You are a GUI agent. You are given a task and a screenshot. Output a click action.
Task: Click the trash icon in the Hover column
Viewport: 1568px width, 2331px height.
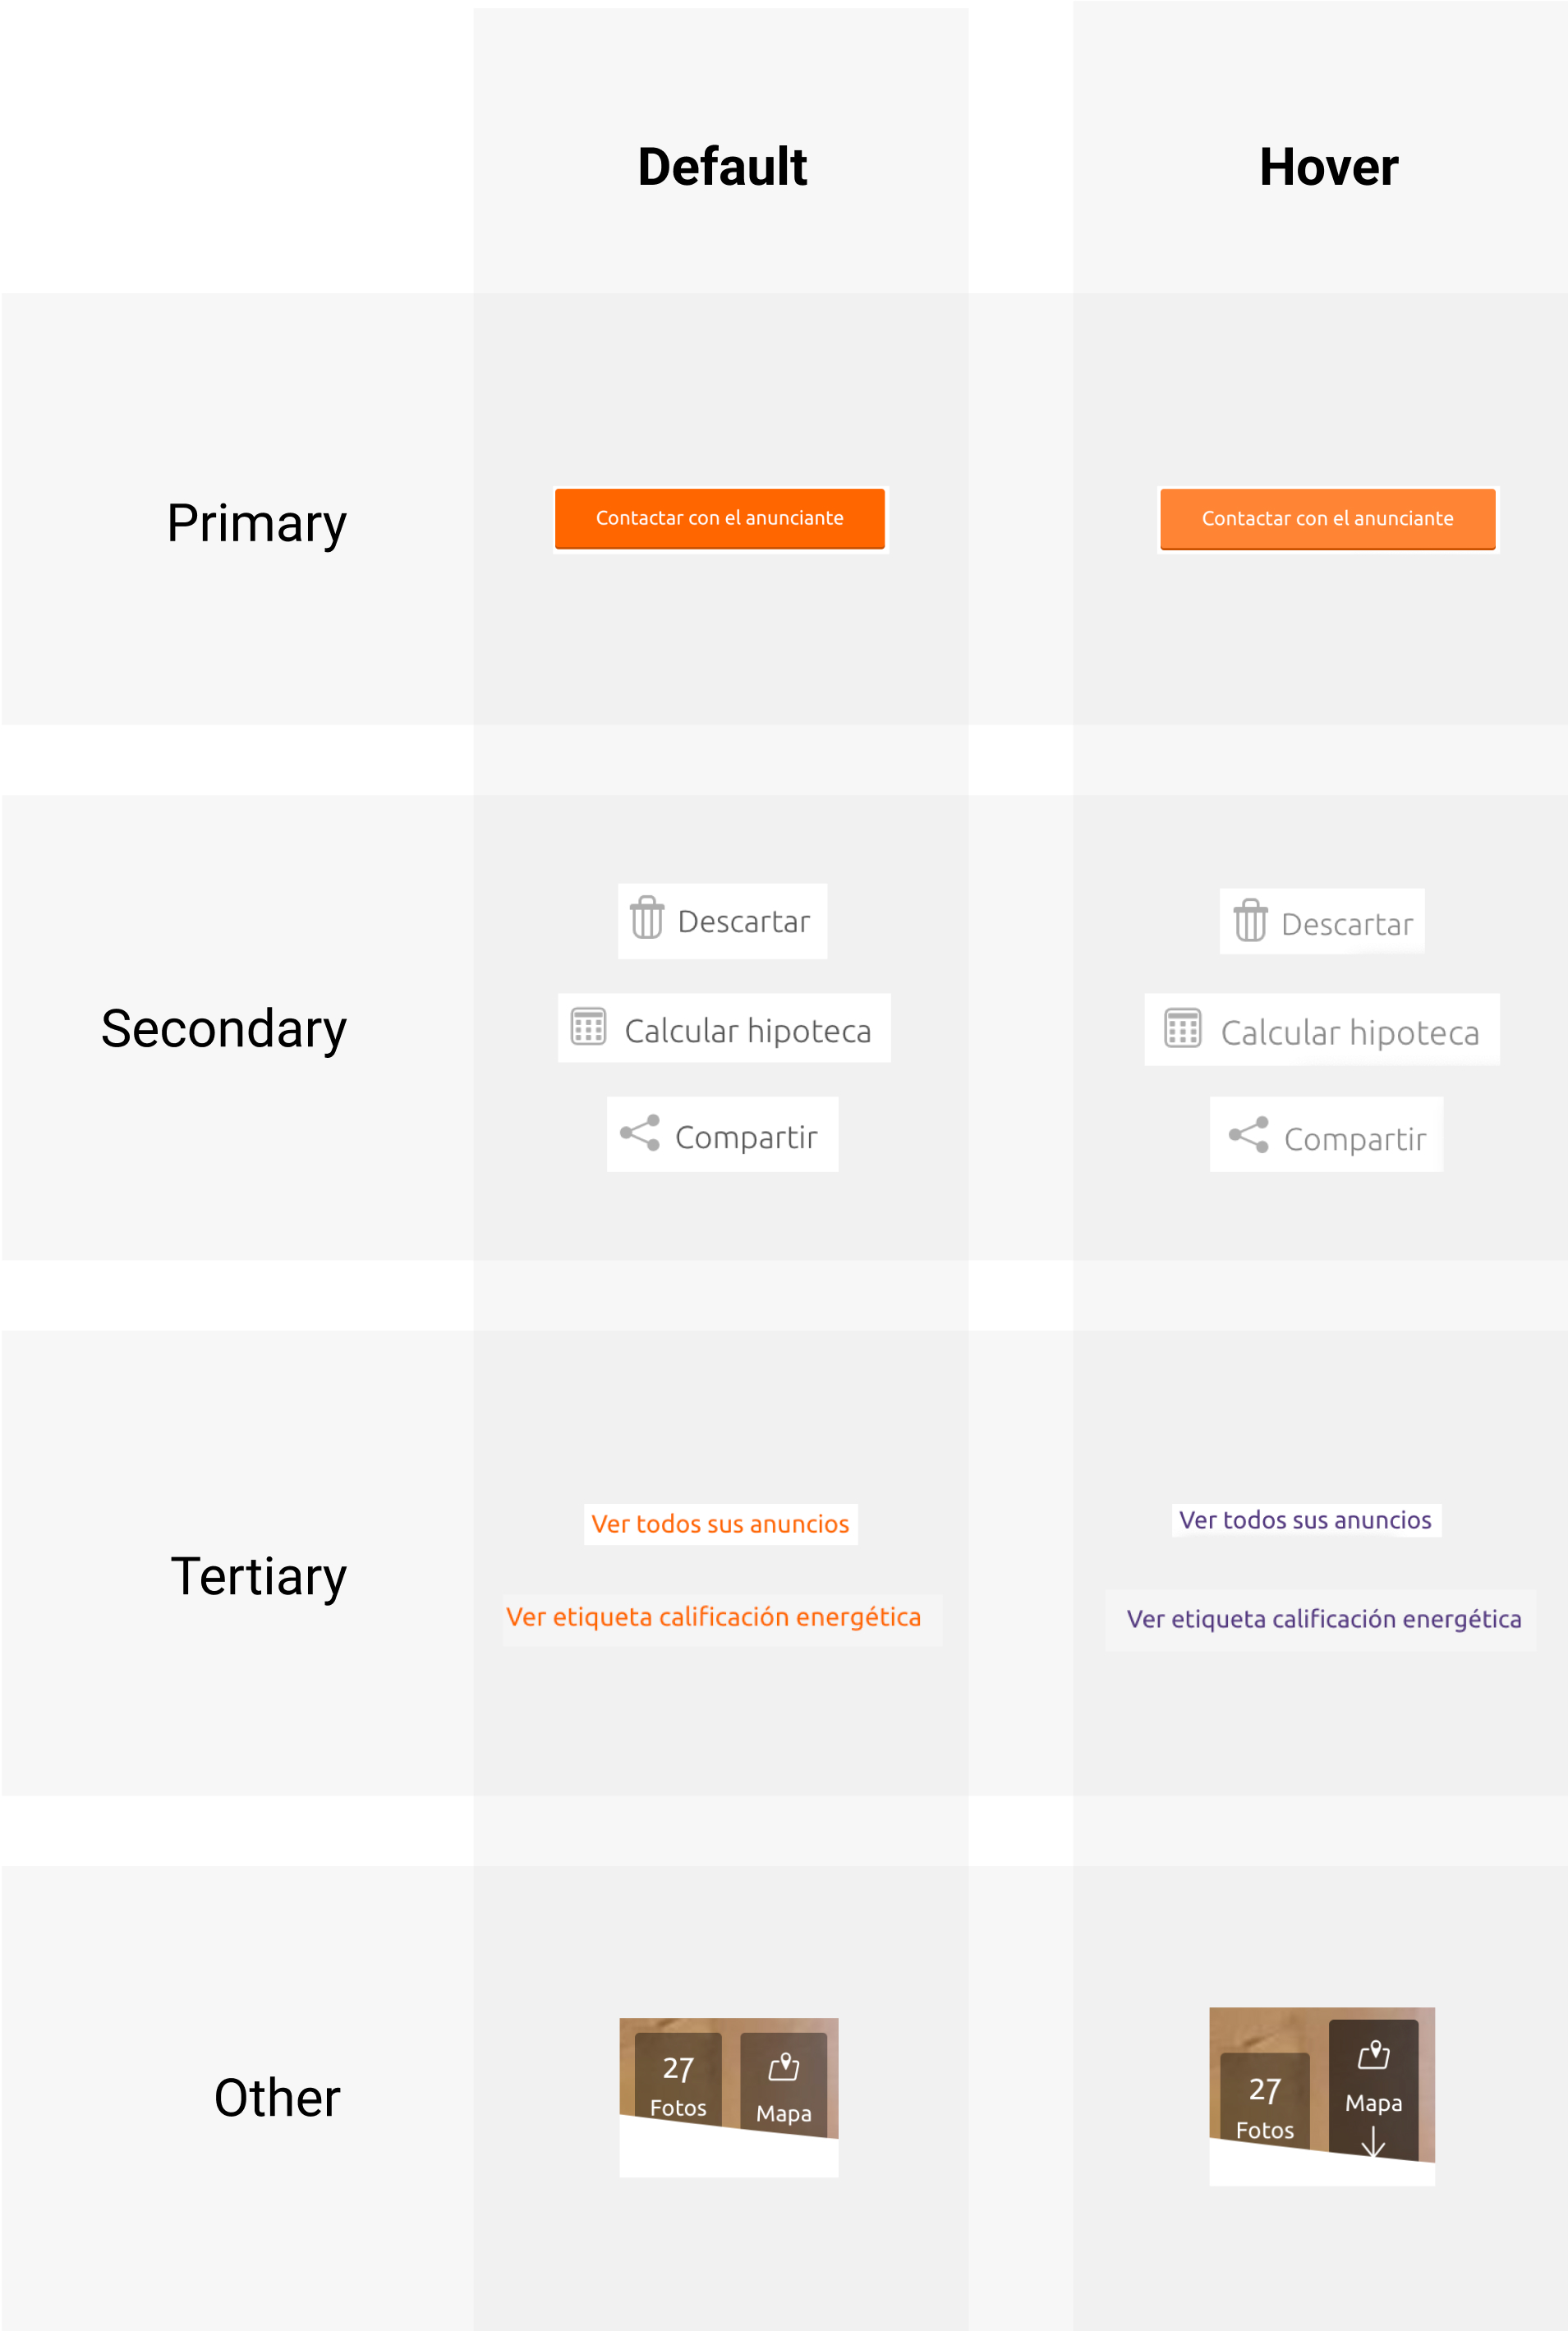tap(1250, 920)
